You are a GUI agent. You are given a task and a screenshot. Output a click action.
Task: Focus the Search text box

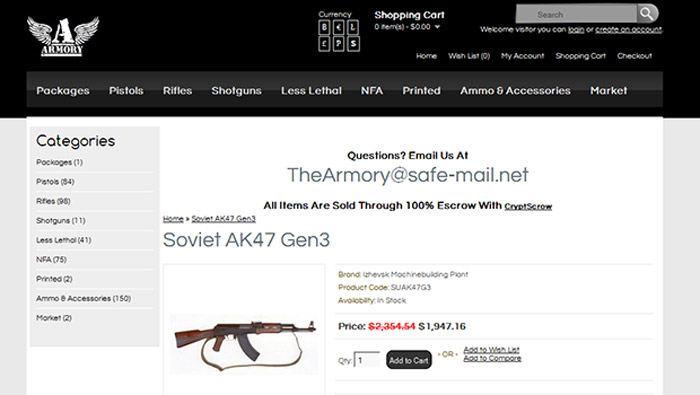(x=576, y=14)
